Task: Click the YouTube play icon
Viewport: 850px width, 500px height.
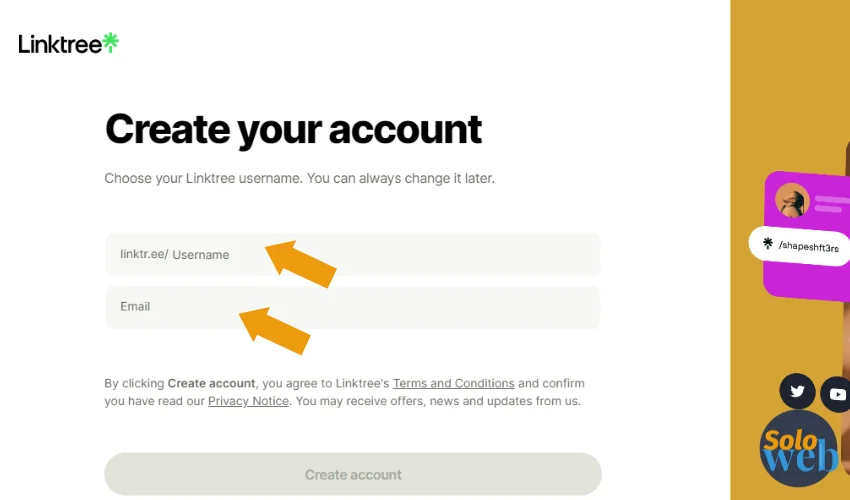Action: coord(836,394)
